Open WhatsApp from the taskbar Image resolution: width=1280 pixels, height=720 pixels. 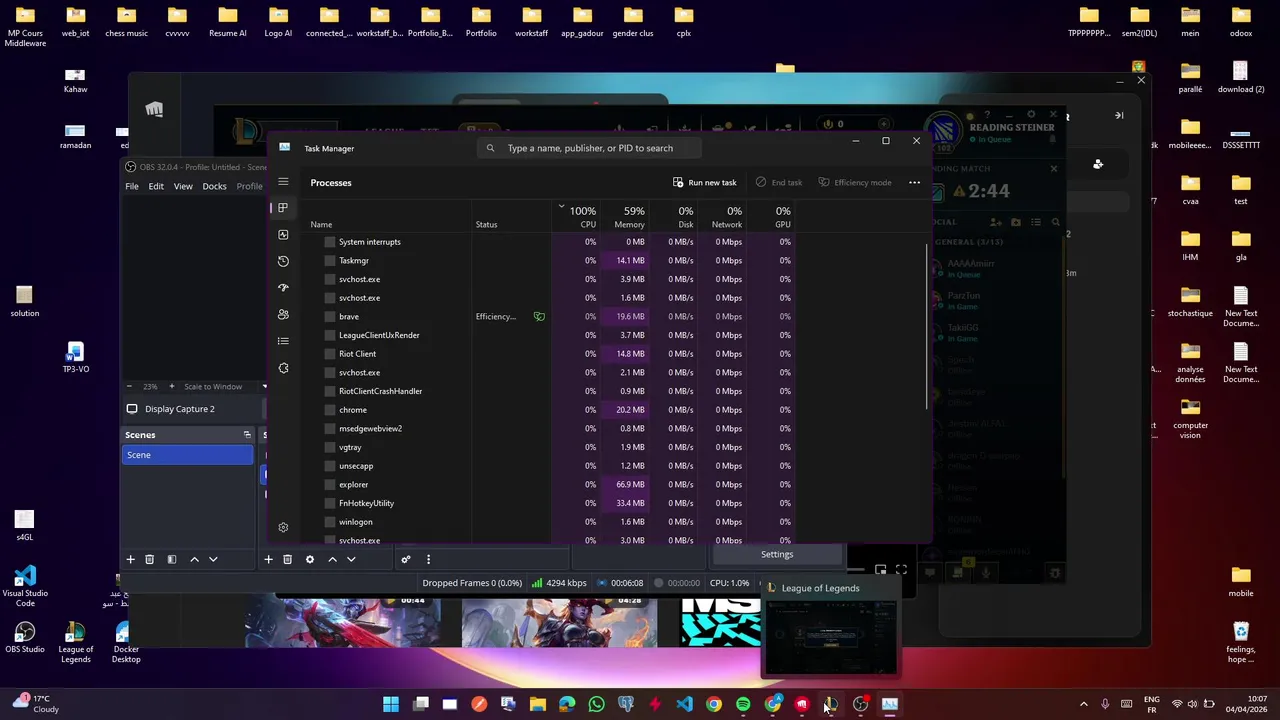pyautogui.click(x=596, y=704)
